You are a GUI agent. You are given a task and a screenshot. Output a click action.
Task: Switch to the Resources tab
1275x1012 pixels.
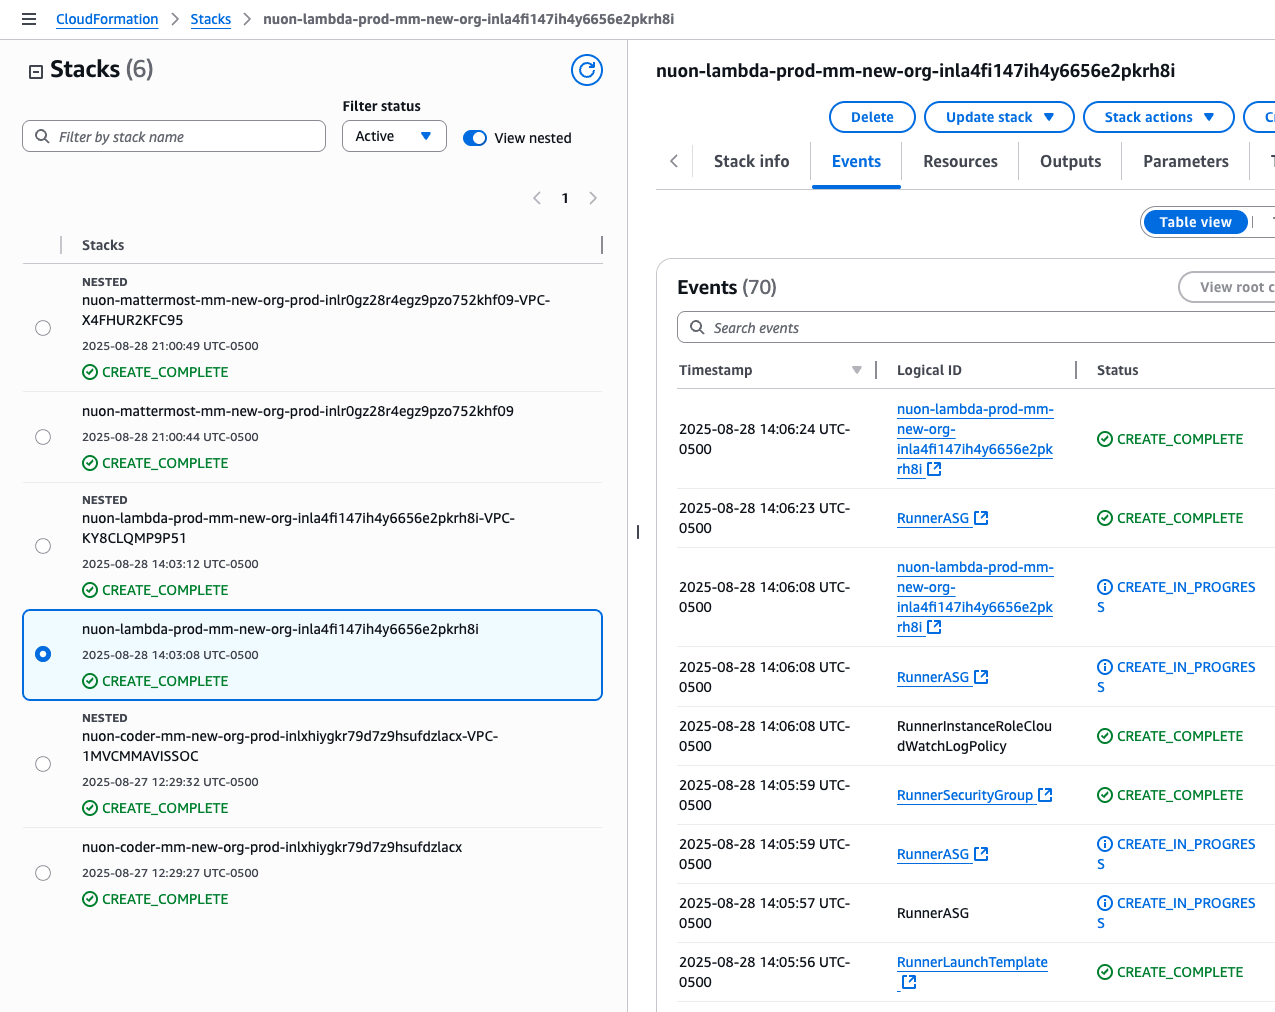click(x=960, y=161)
